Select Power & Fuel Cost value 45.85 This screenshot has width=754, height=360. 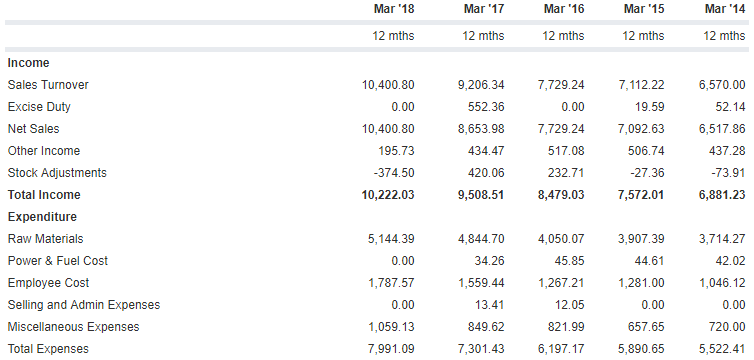coord(569,261)
